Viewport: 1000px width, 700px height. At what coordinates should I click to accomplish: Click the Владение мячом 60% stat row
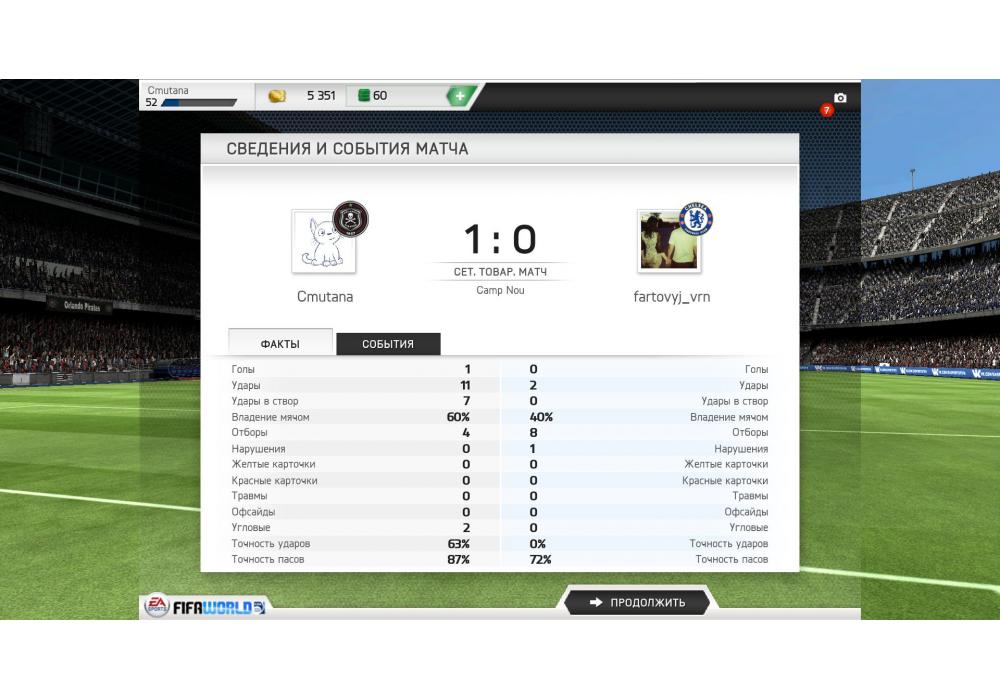tap(351, 417)
